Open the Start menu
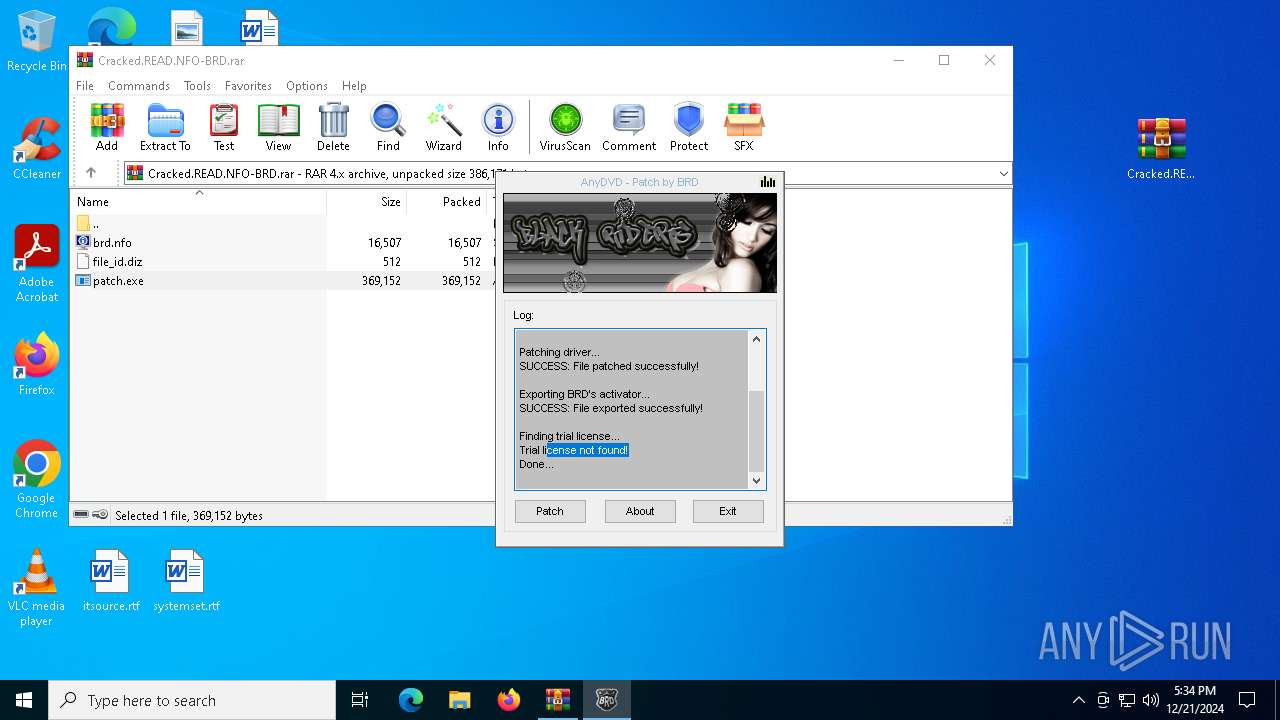 [24, 700]
